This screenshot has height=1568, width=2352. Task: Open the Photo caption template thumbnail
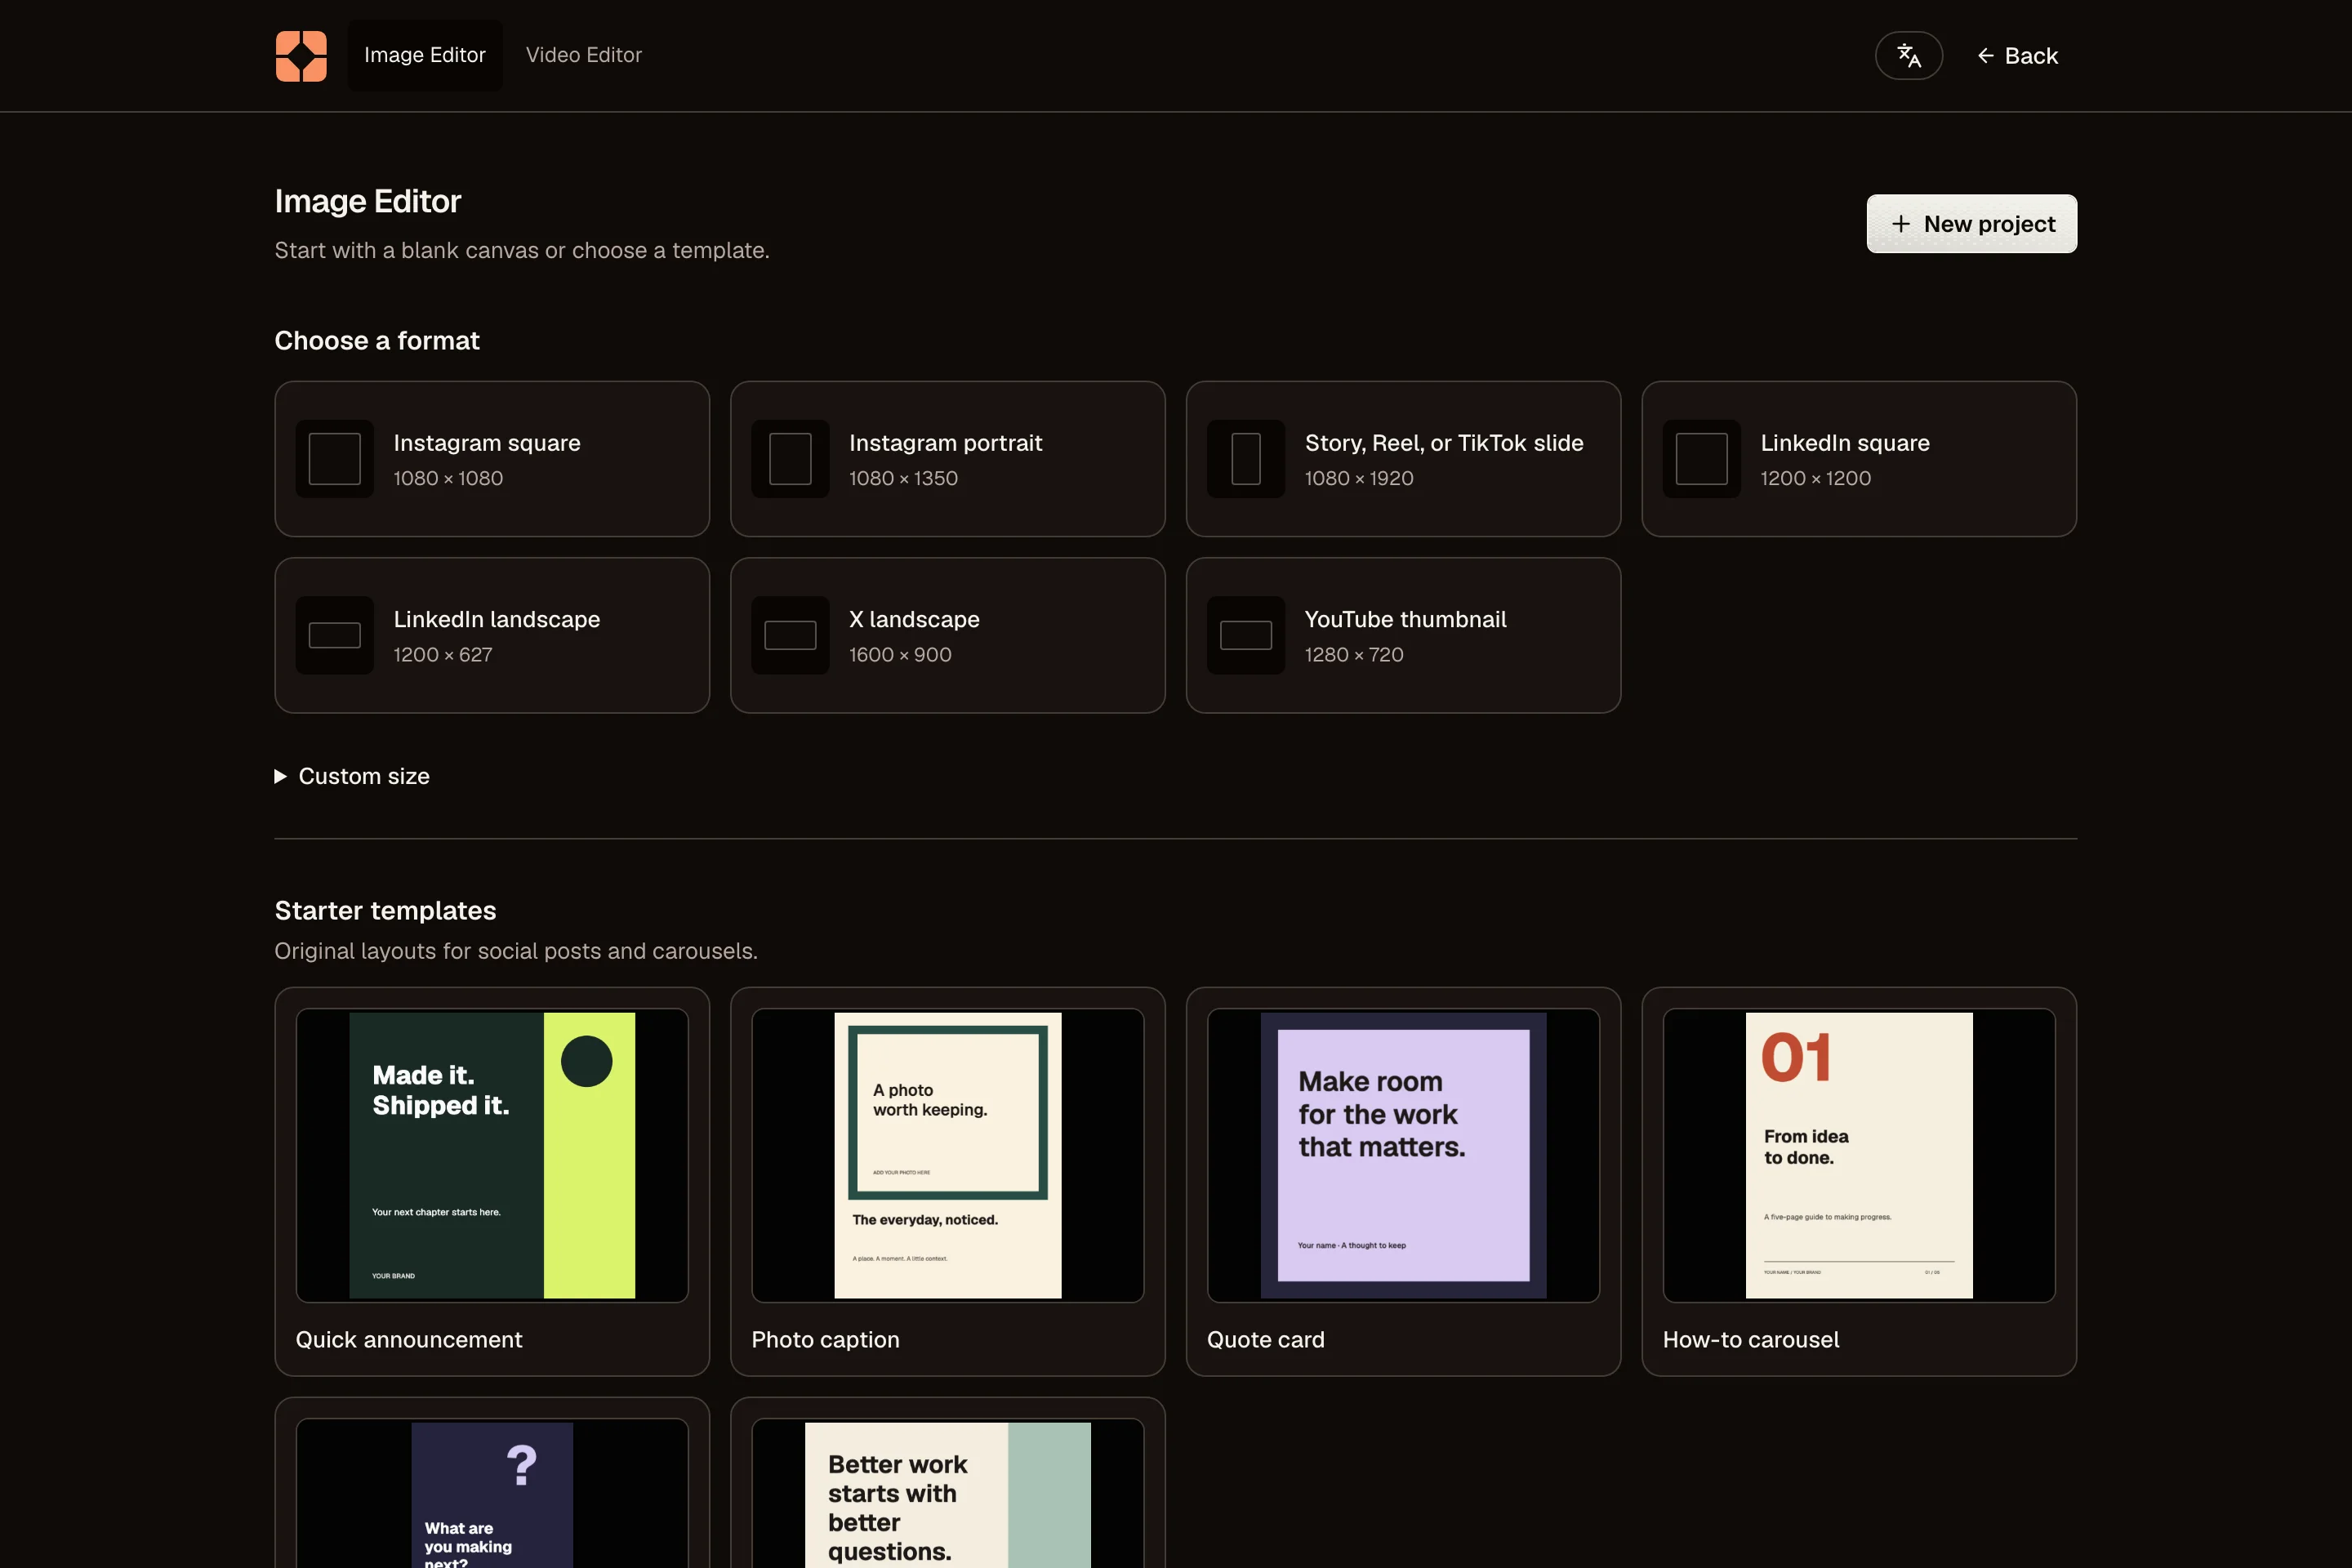(948, 1155)
